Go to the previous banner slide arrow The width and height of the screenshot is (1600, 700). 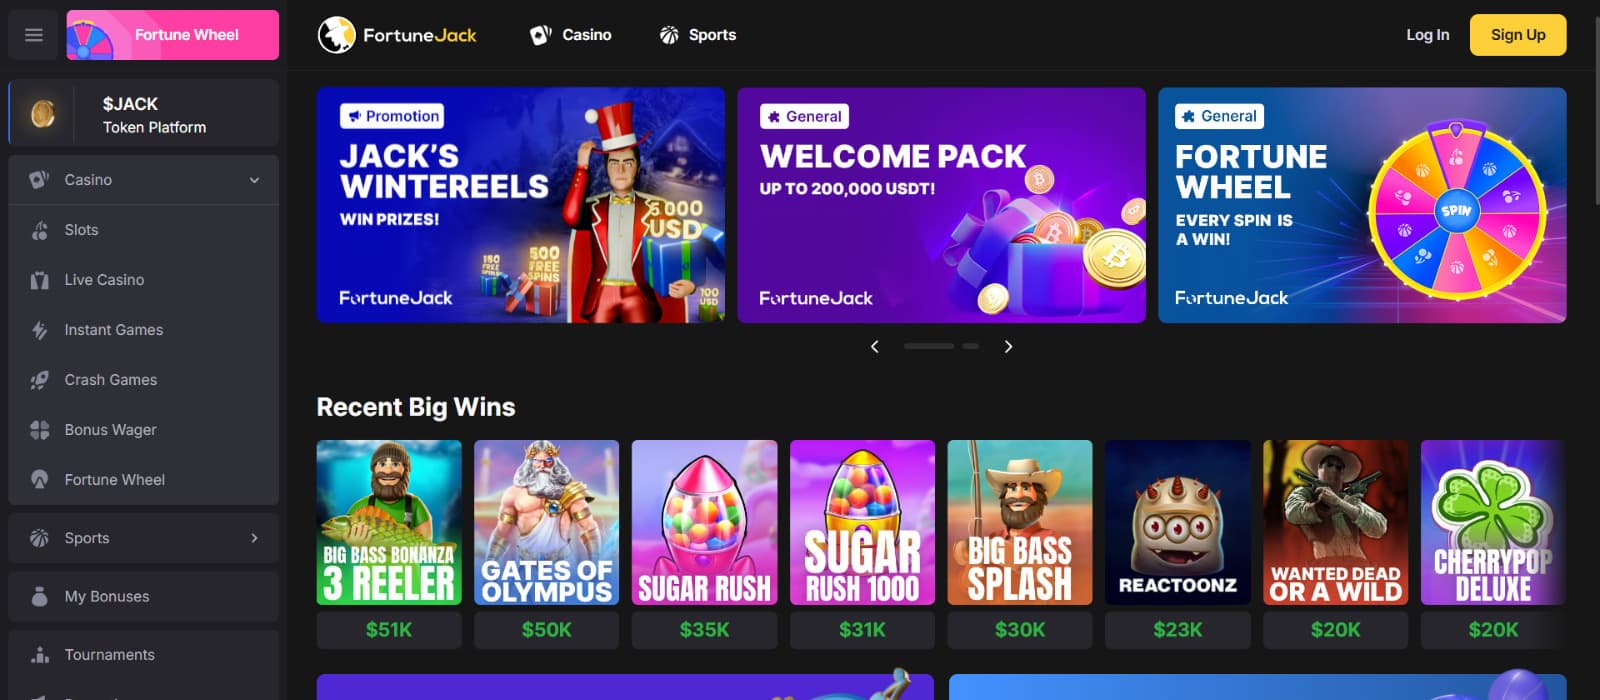tap(875, 346)
